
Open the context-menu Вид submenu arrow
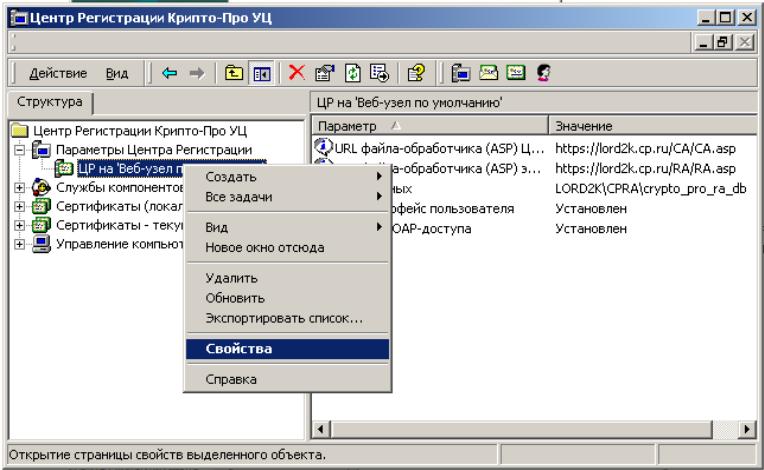coord(379,227)
